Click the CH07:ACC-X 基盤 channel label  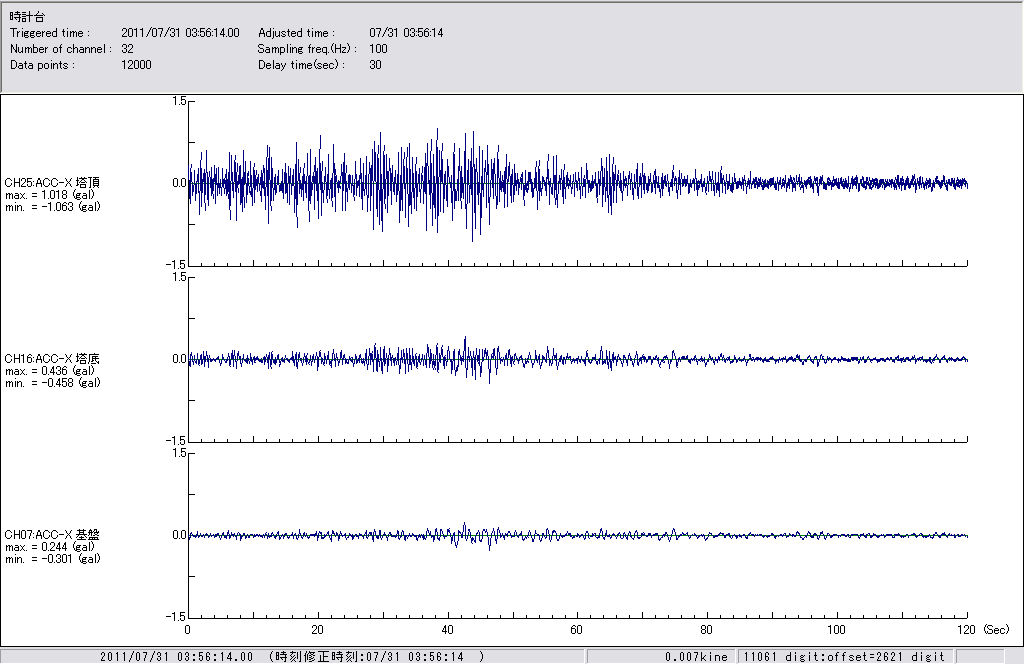coord(52,535)
